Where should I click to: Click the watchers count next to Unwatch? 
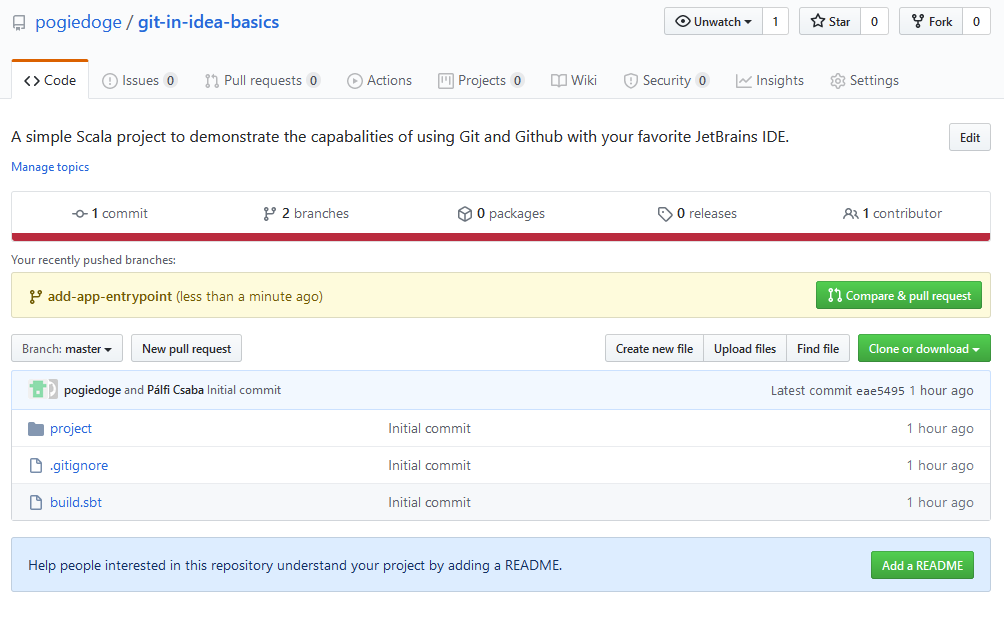(775, 22)
